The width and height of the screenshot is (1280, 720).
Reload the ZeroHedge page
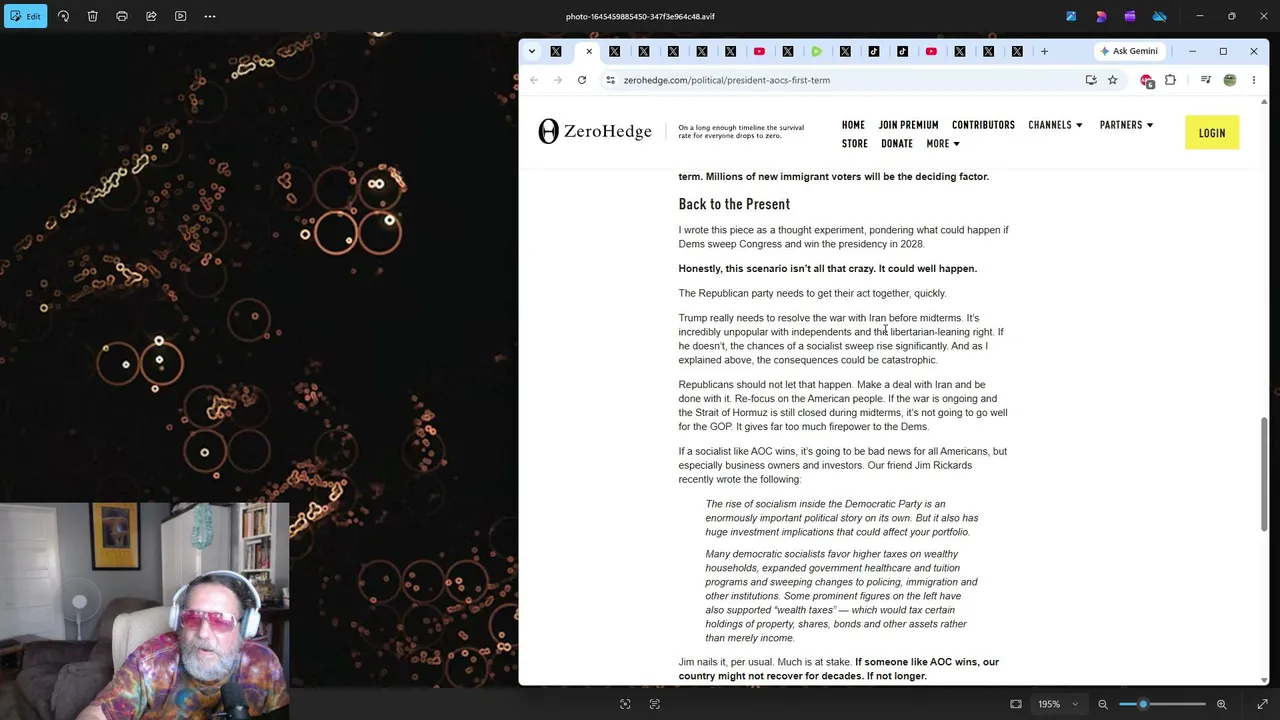(582, 80)
